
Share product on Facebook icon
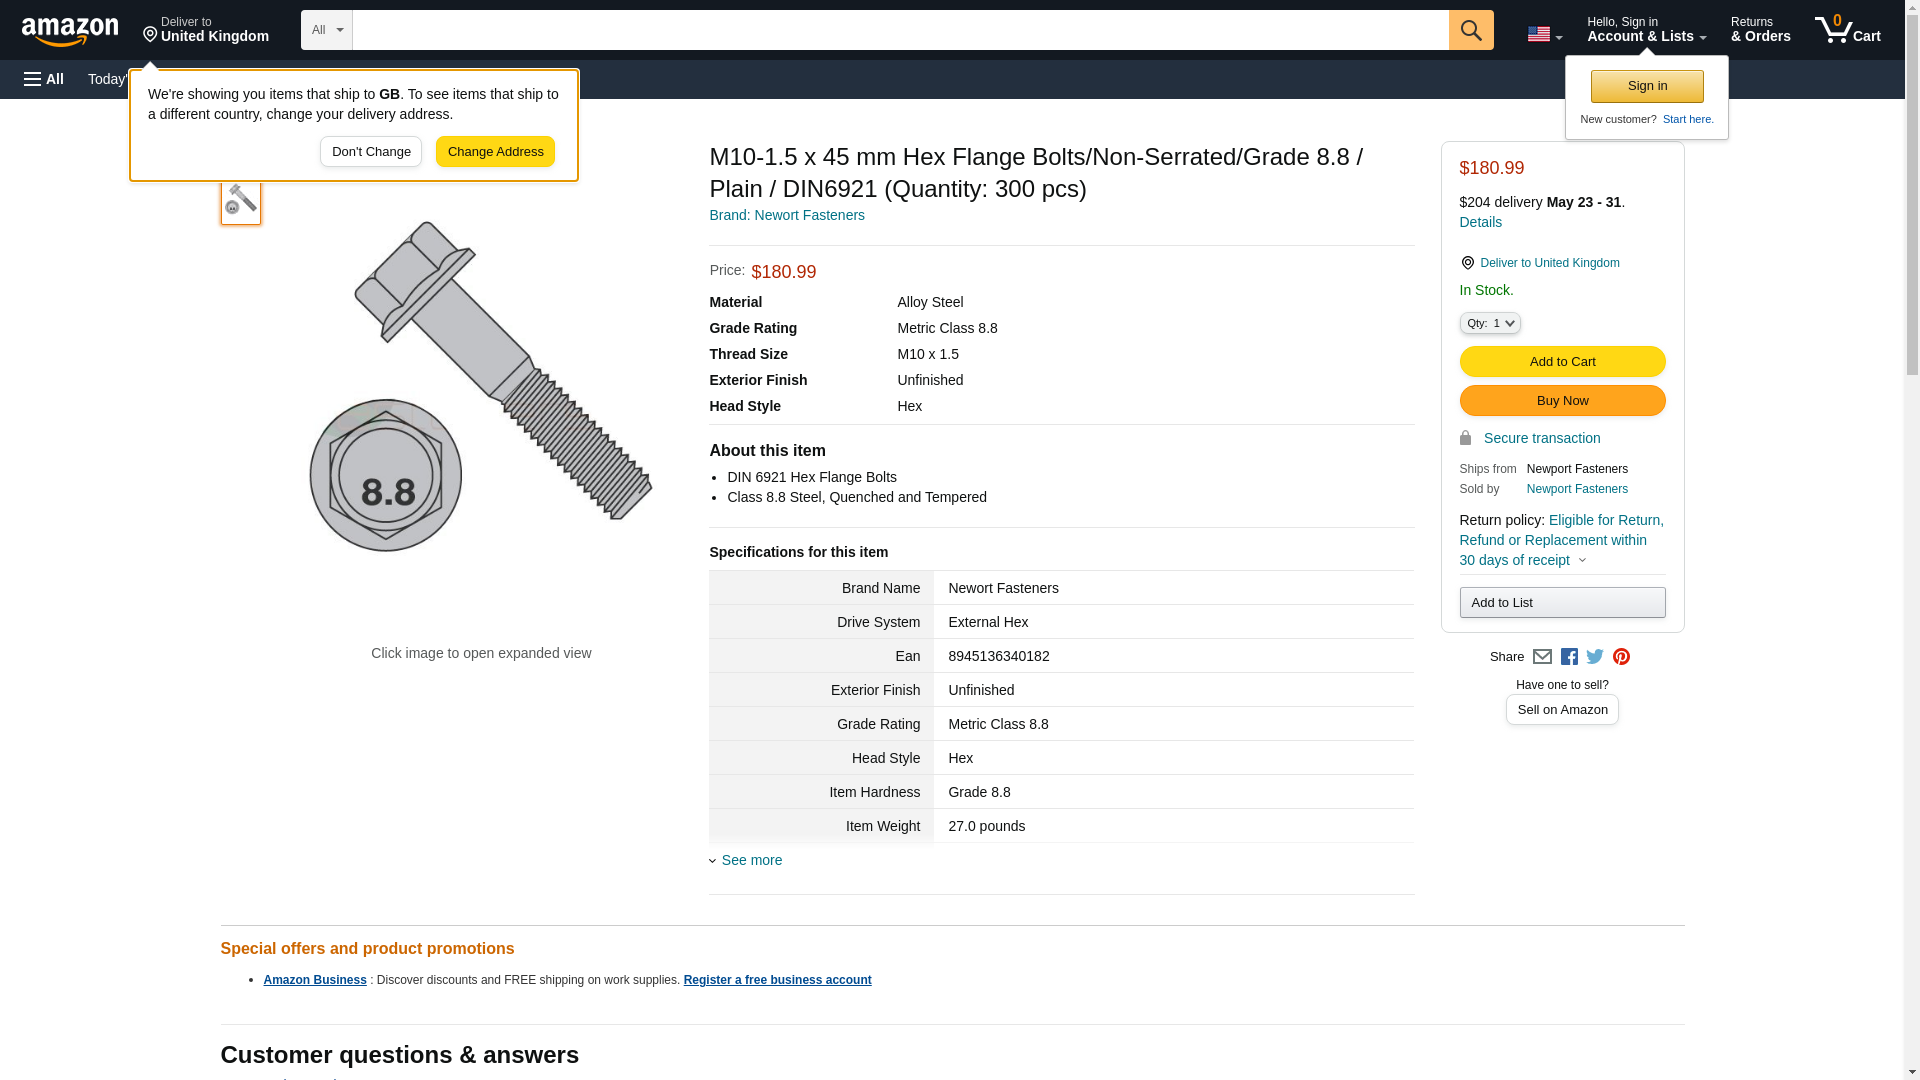coord(1569,657)
